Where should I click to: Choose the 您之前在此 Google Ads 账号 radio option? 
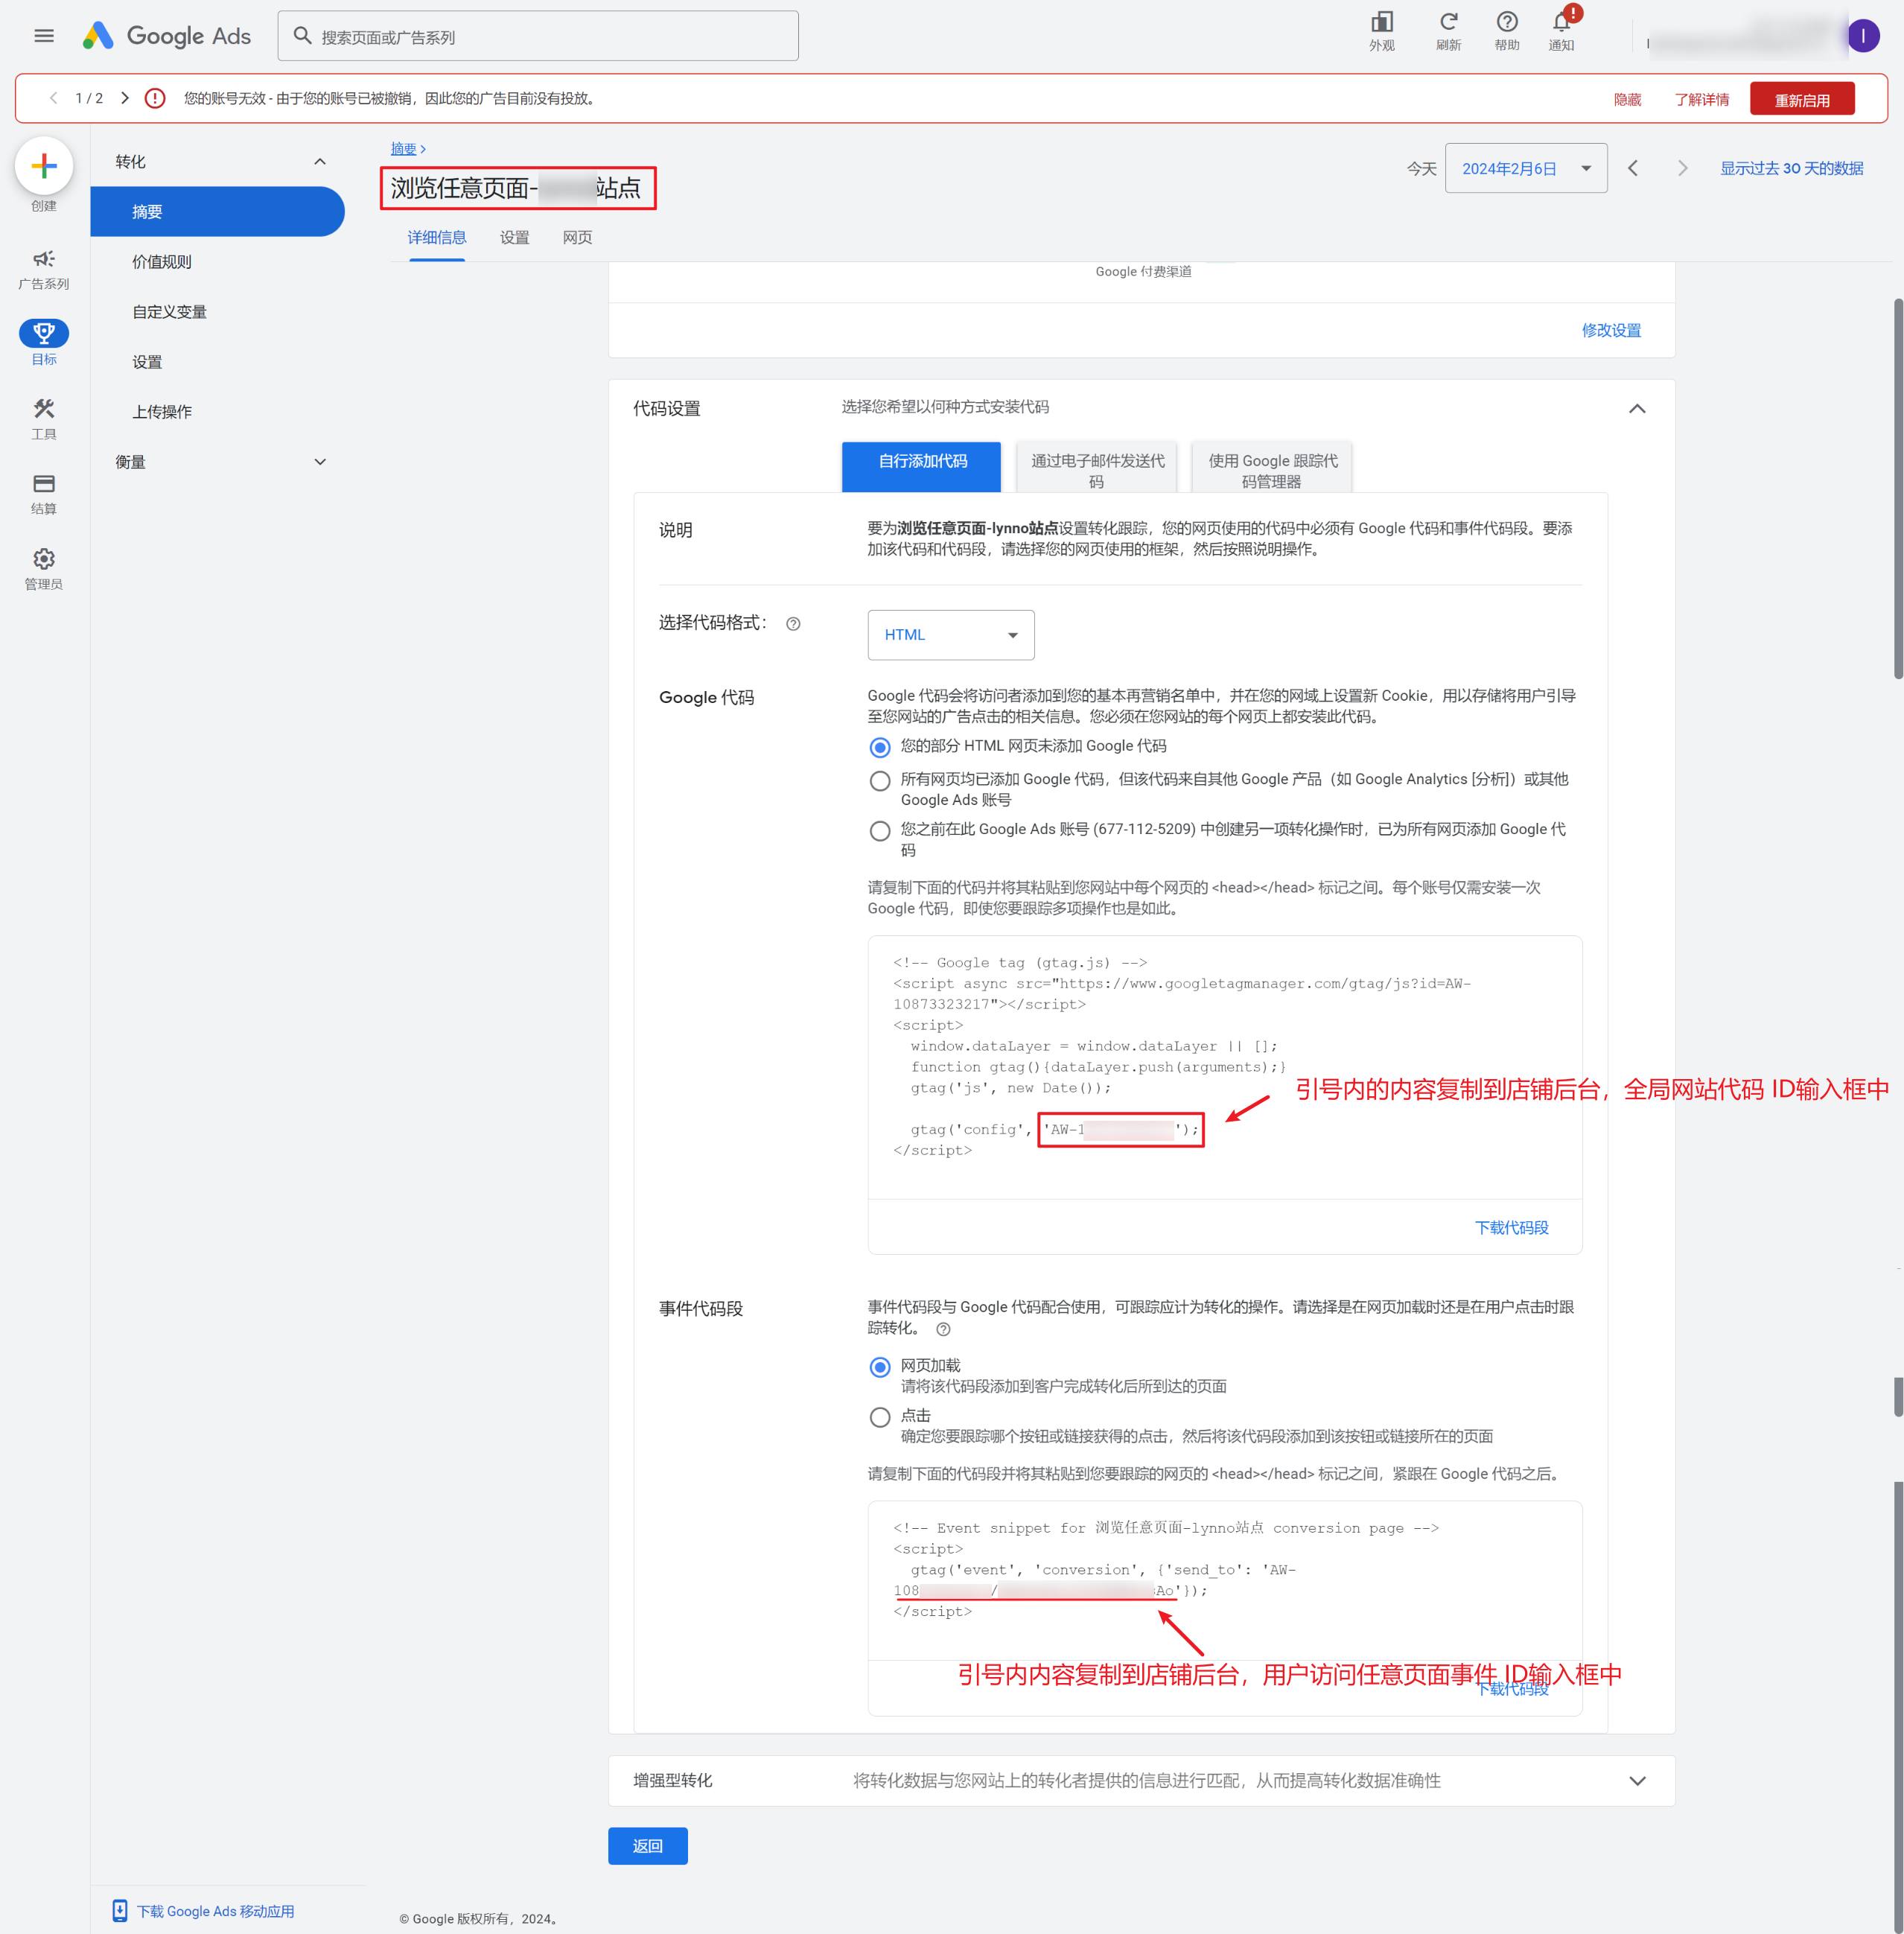pyautogui.click(x=880, y=831)
